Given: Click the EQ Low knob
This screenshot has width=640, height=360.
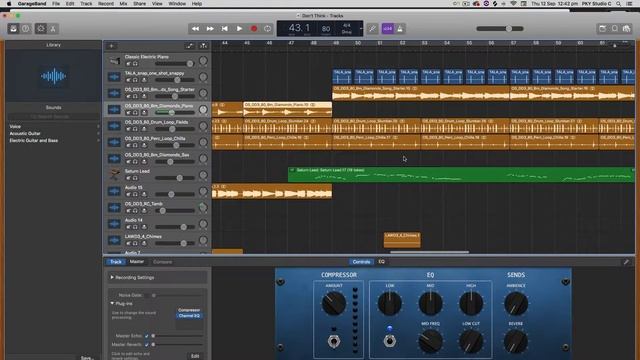Looking at the screenshot, I should click(389, 304).
